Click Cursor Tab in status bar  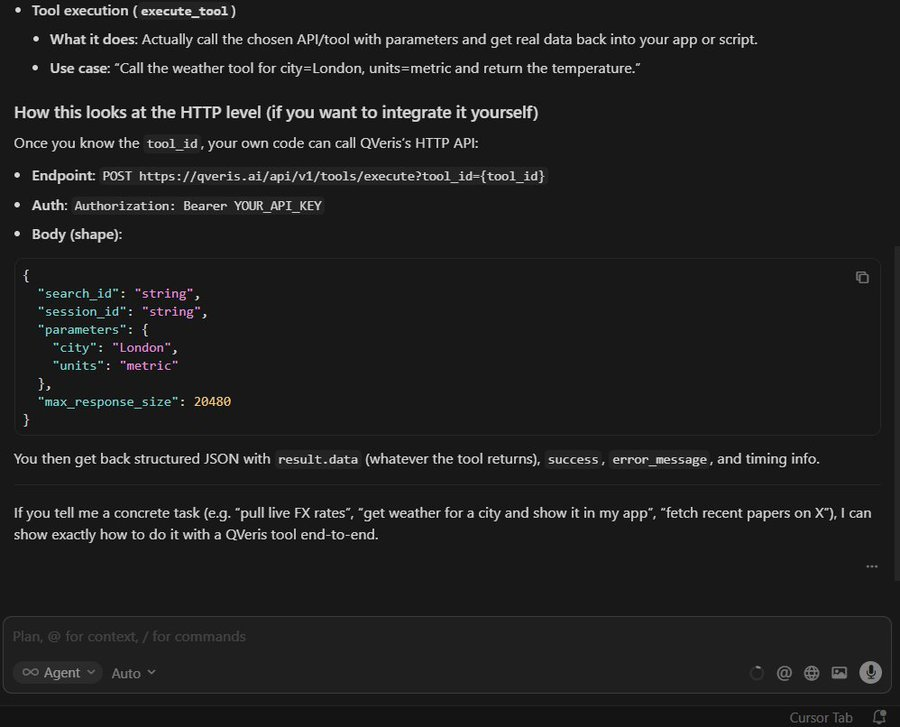(820, 717)
